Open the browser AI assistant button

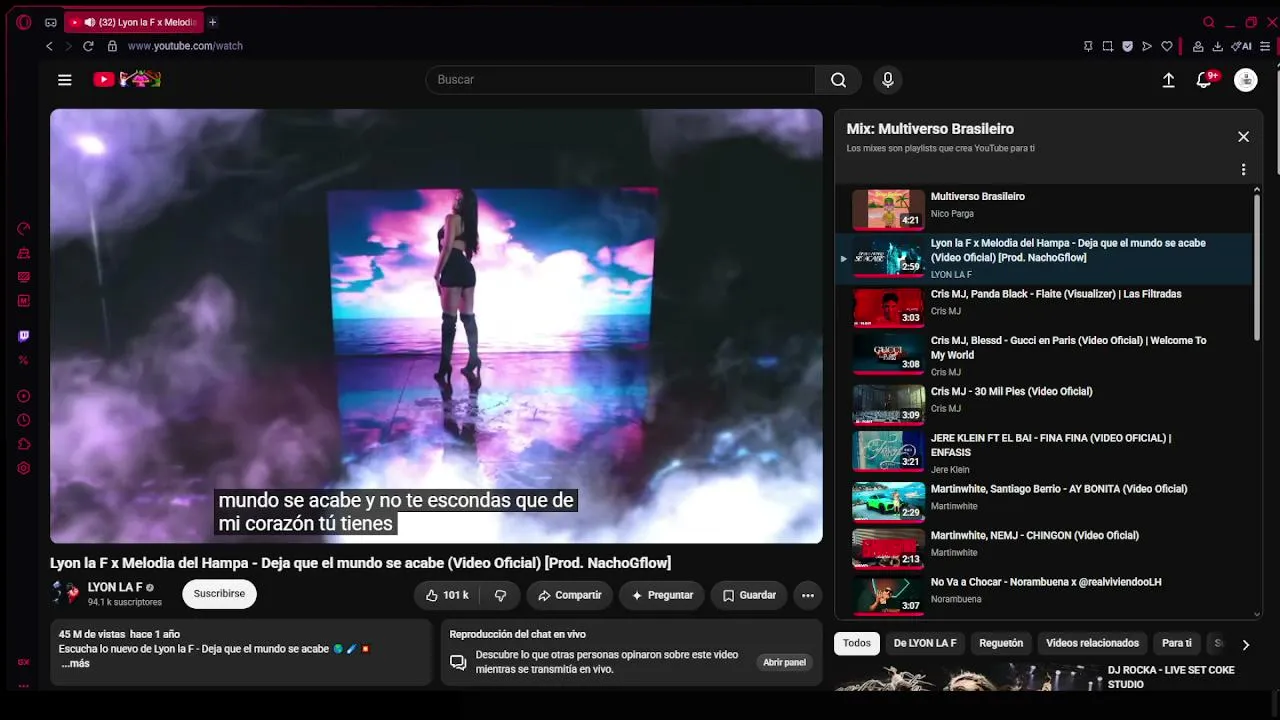point(1241,46)
